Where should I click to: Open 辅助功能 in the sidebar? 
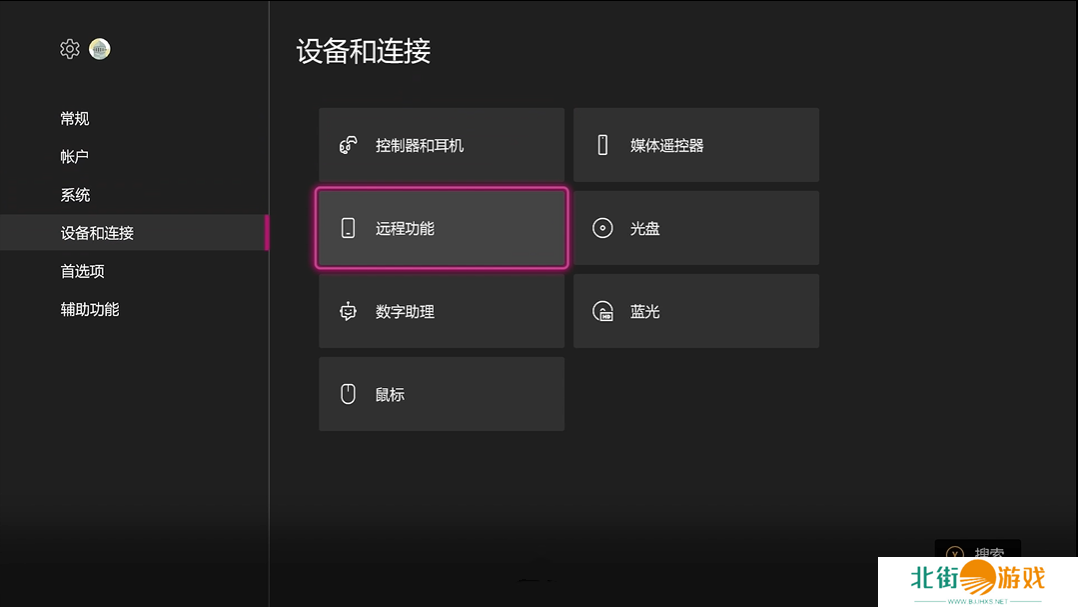(90, 309)
